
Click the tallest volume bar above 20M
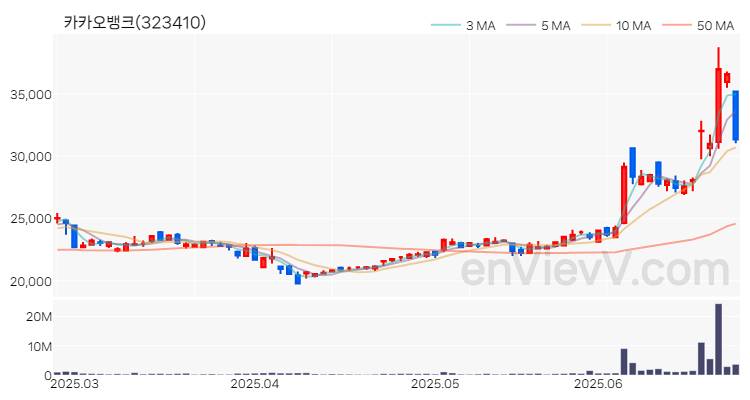click(718, 339)
